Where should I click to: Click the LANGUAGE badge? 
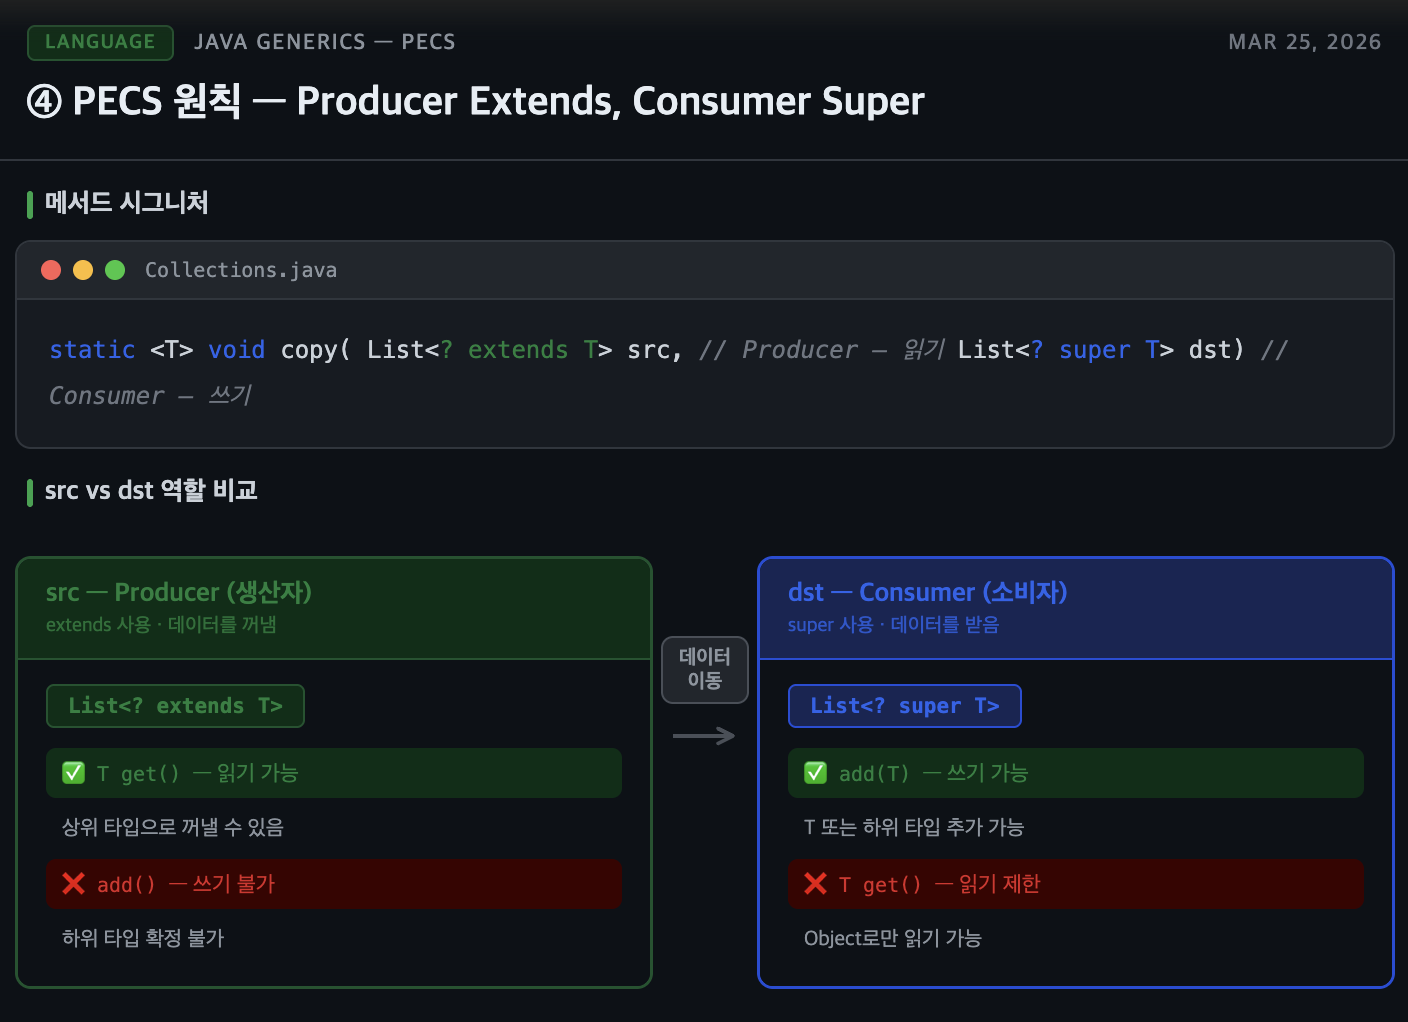[x=100, y=42]
